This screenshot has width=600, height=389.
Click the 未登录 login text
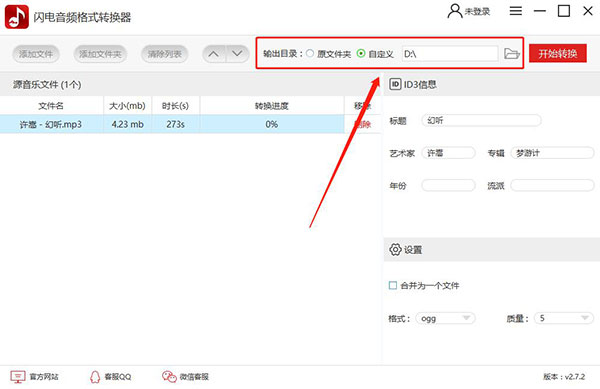click(x=477, y=12)
